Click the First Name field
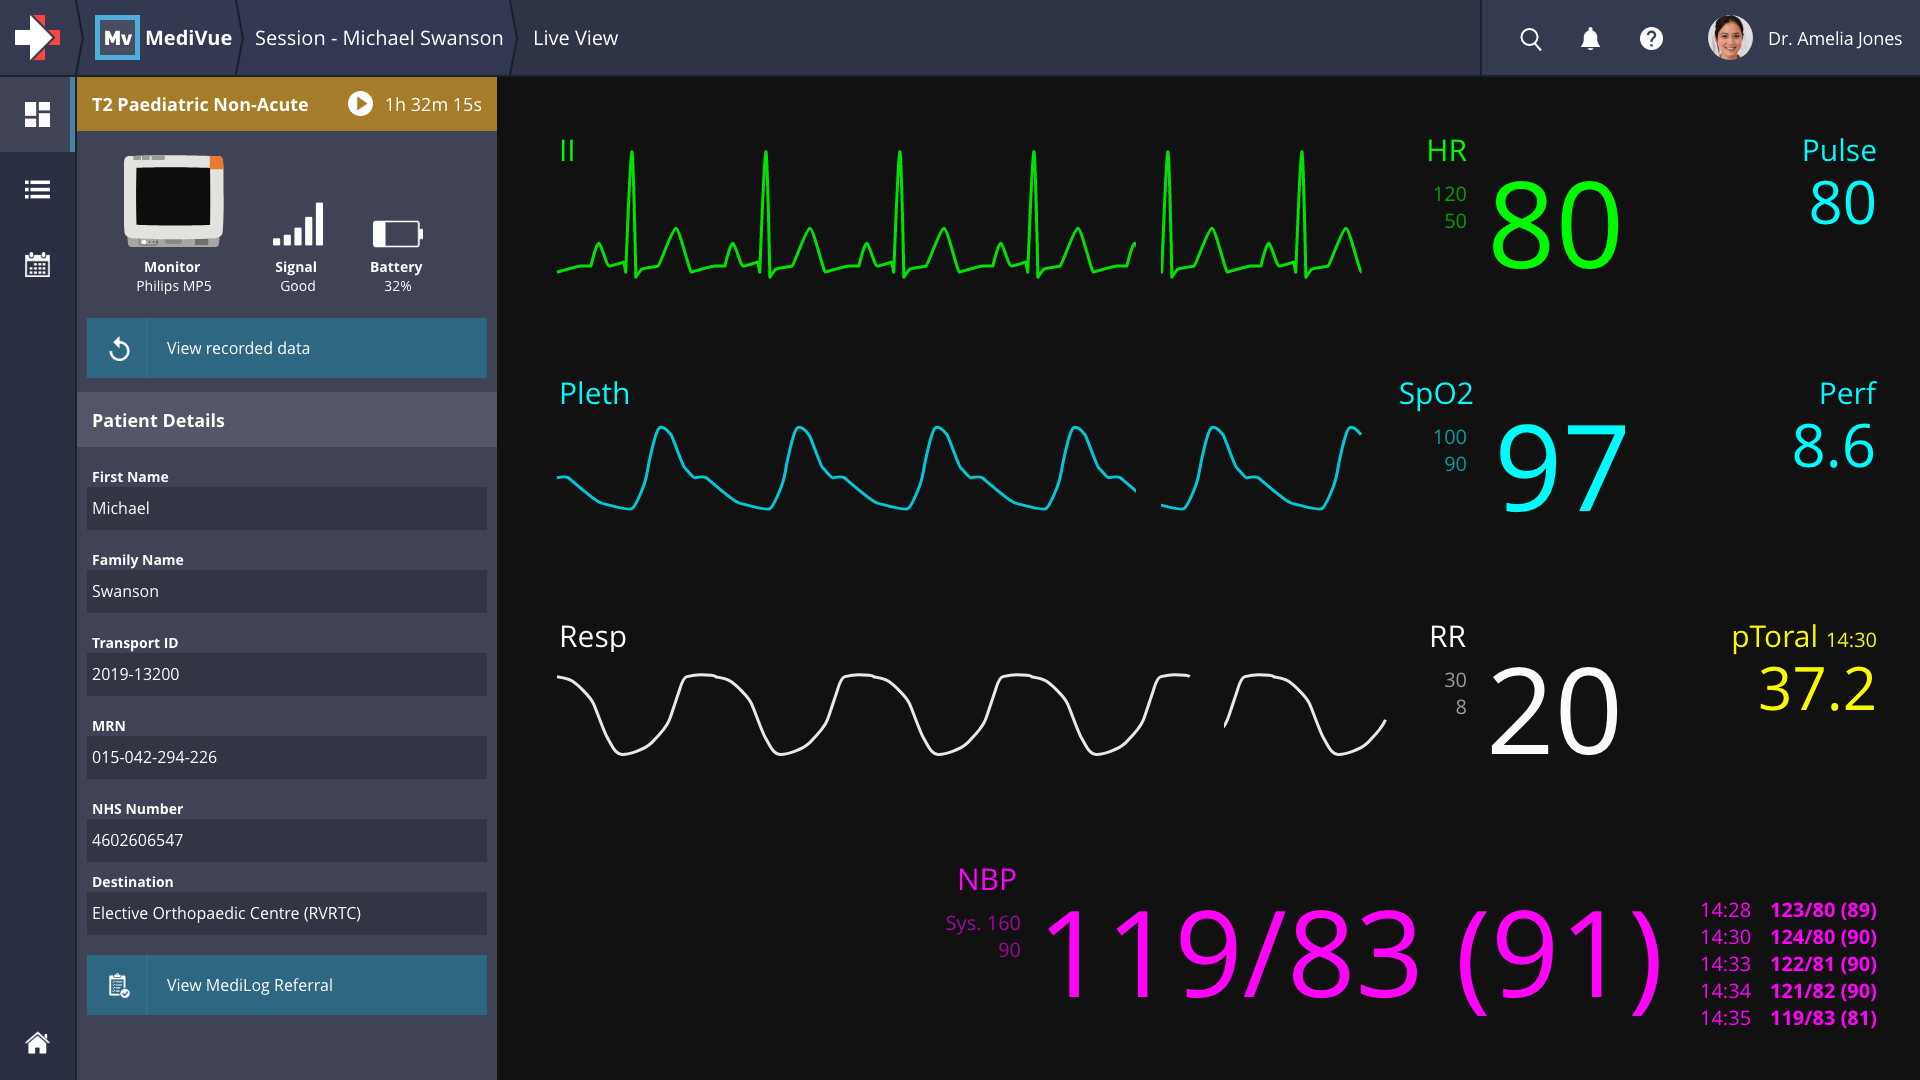The height and width of the screenshot is (1080, 1920). coord(287,508)
